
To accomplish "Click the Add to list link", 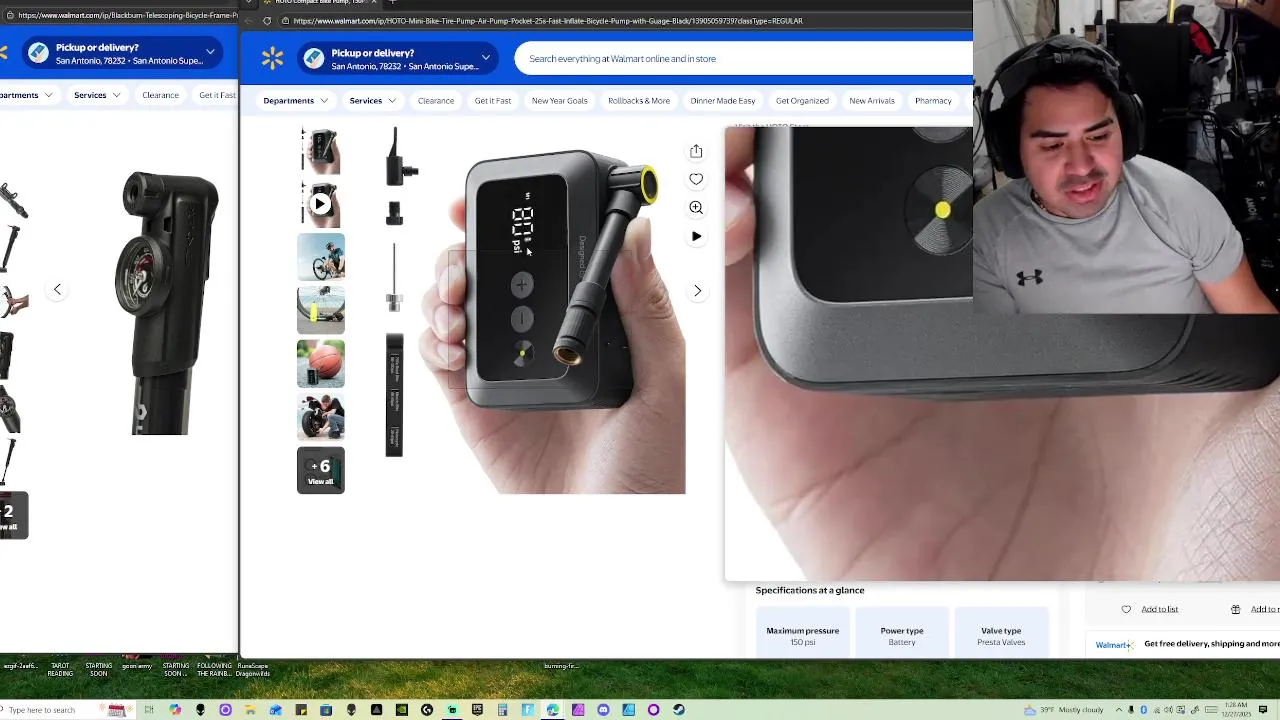I will coord(1160,609).
